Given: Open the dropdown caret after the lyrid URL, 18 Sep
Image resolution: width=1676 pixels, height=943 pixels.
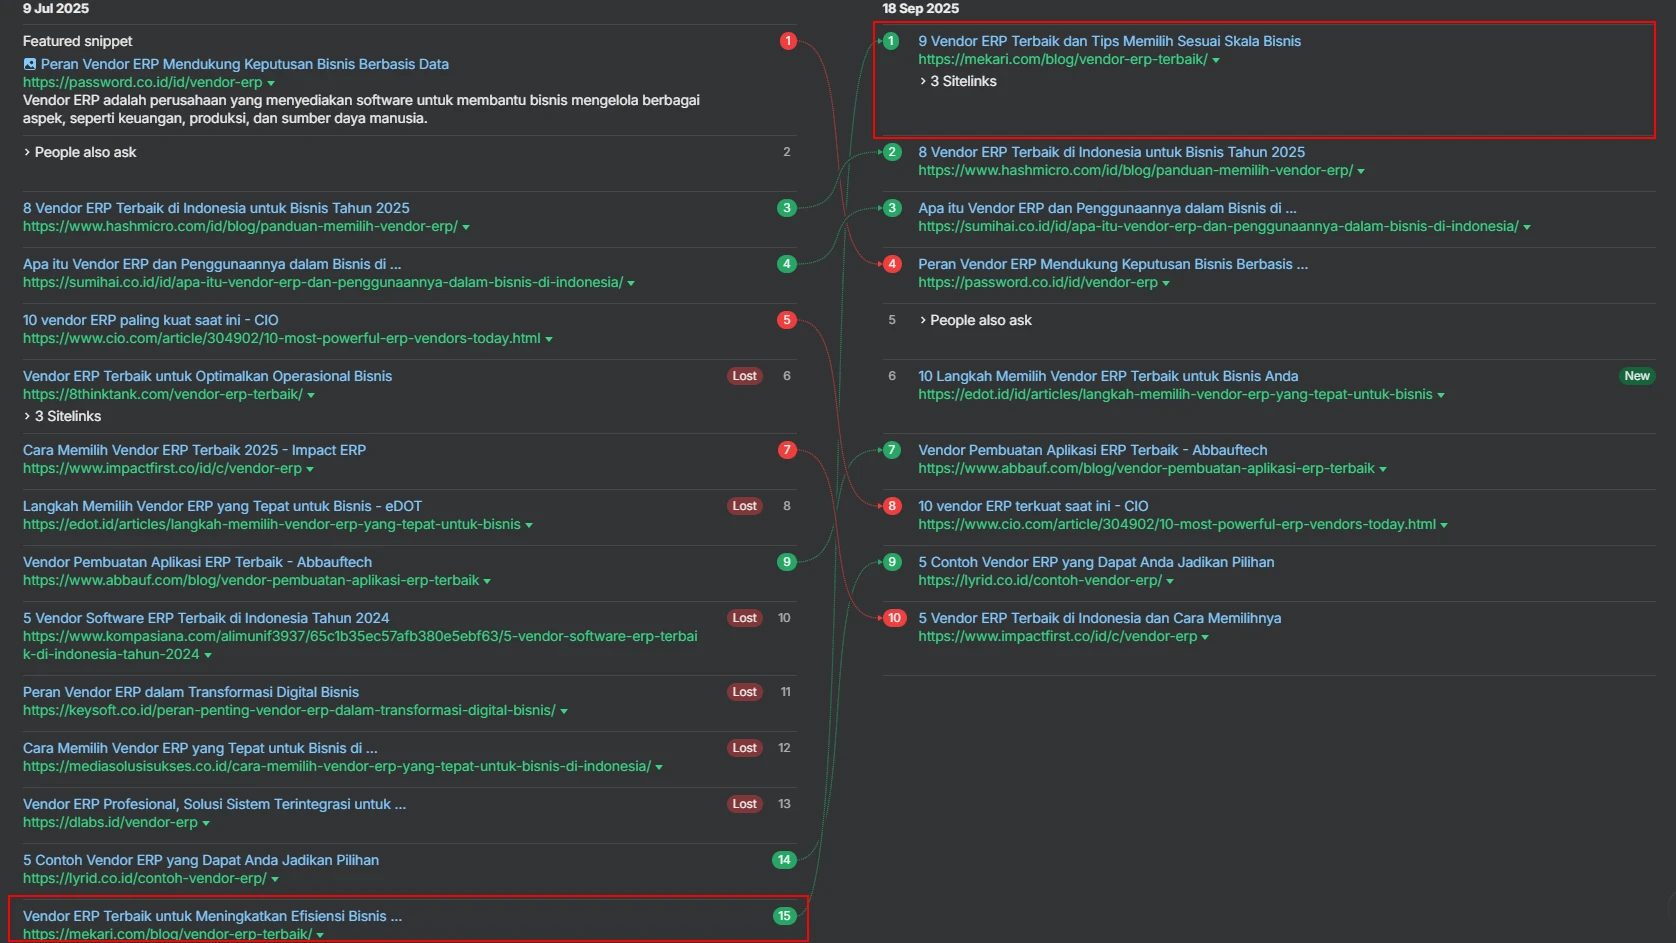Looking at the screenshot, I should 1170,581.
